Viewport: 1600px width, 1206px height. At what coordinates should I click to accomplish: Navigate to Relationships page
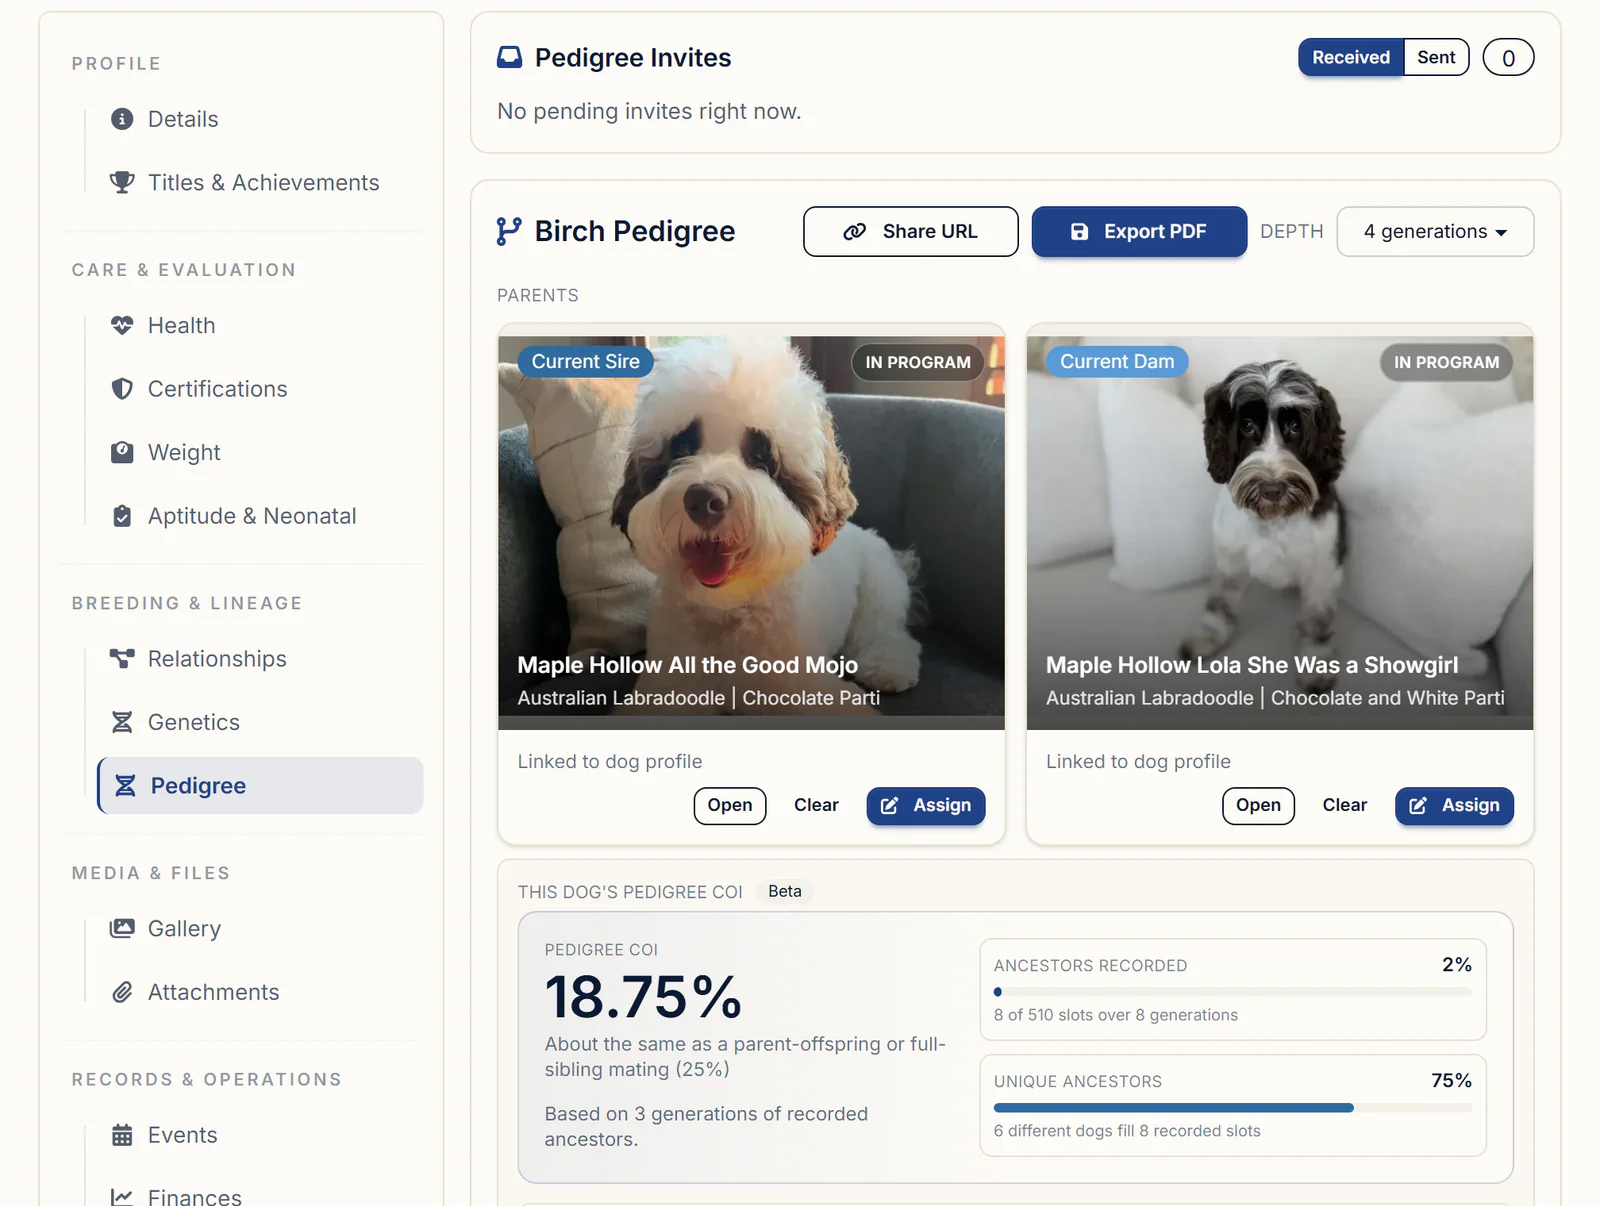coord(217,658)
